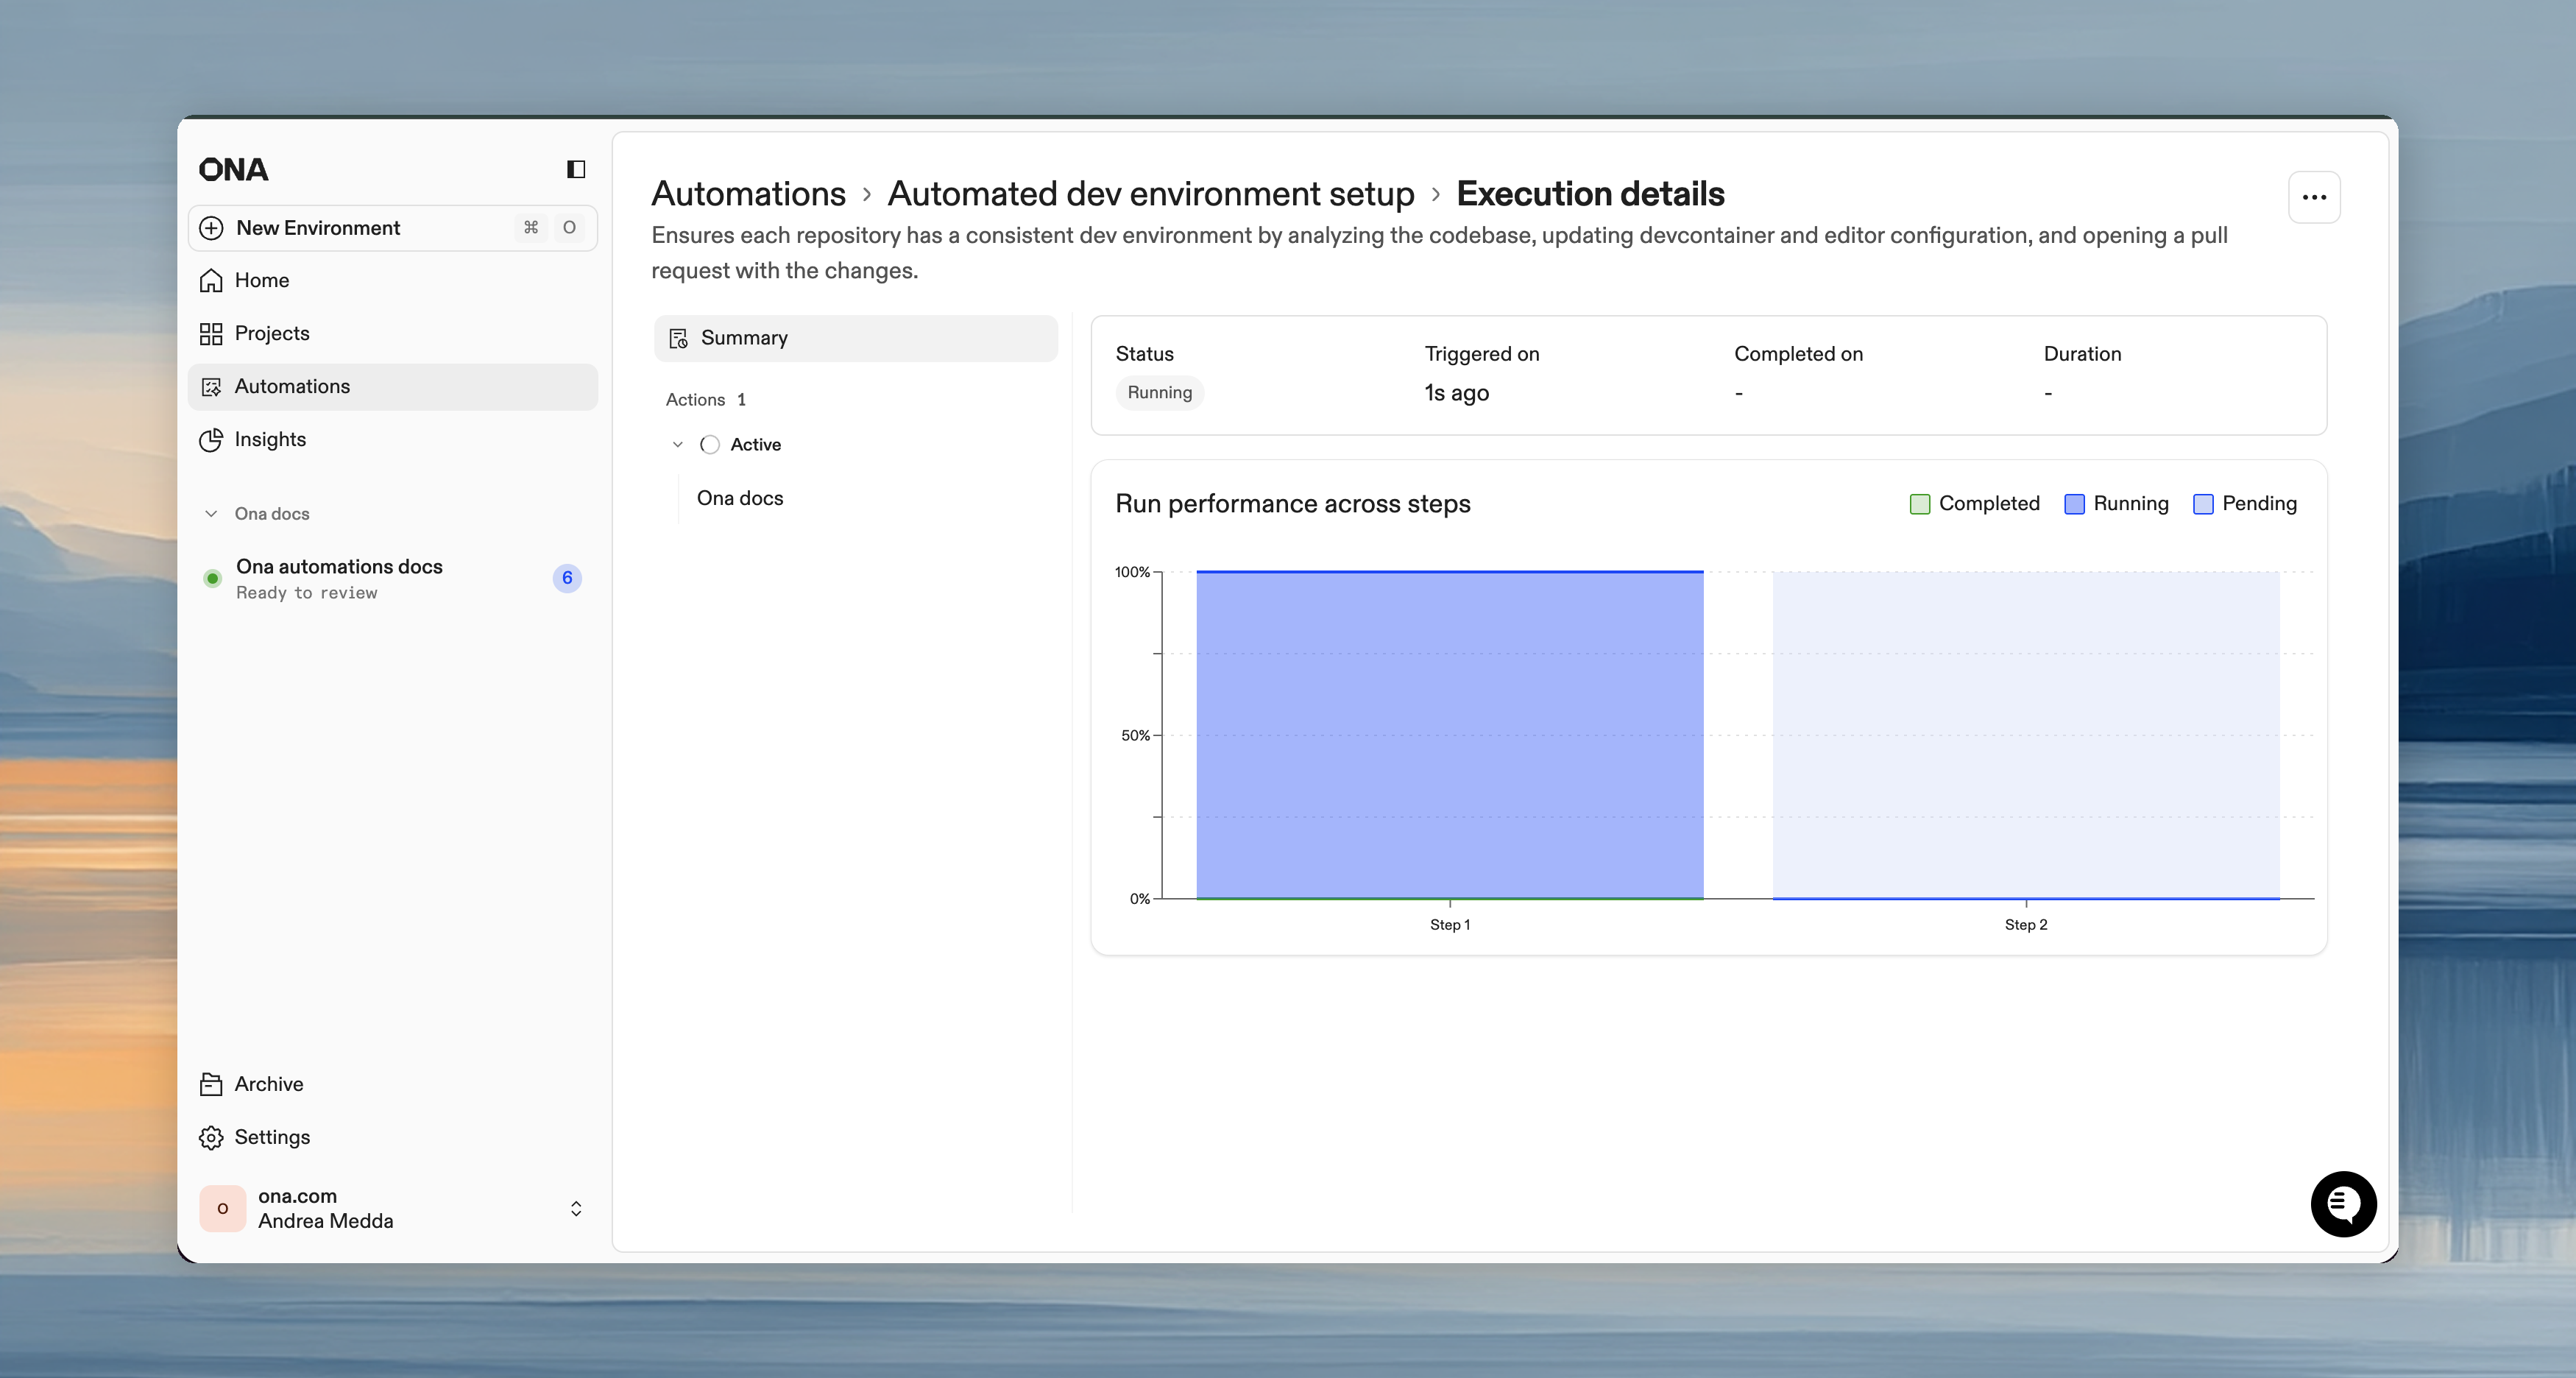Open the chat support bubble
Viewport: 2576px width, 1378px height.
2343,1204
